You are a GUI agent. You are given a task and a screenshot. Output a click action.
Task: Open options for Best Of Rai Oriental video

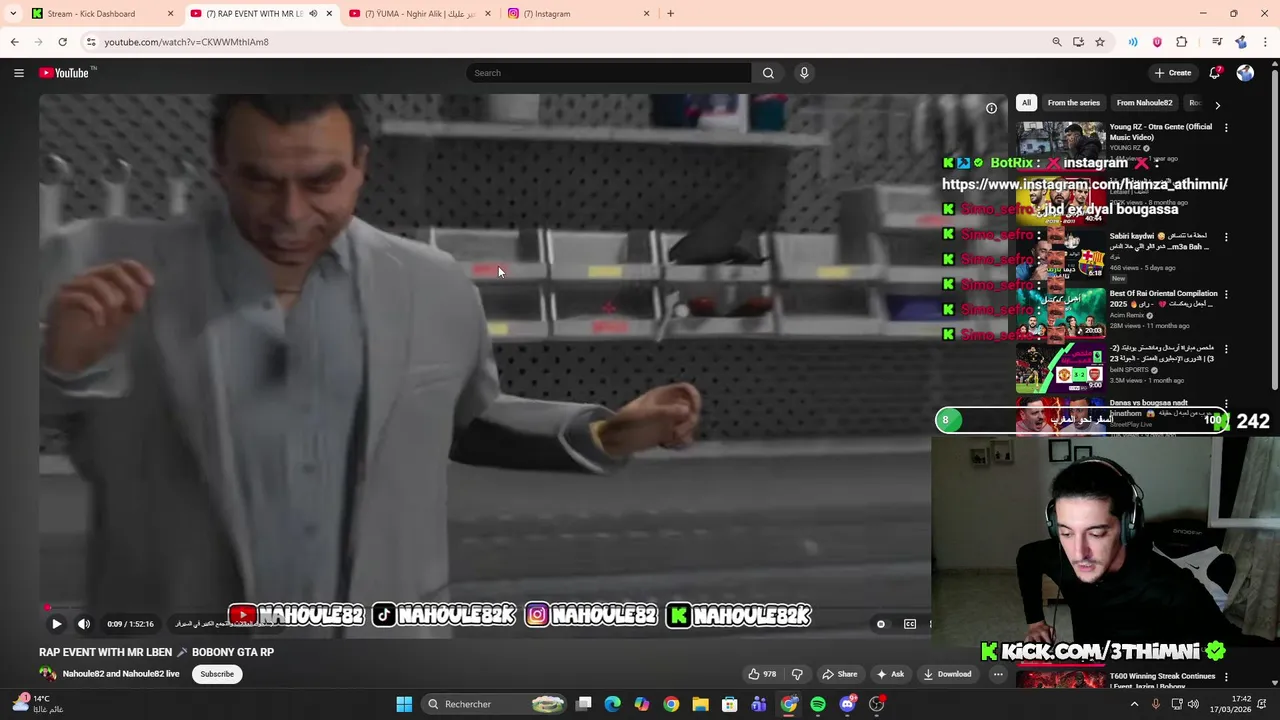coord(1226,295)
